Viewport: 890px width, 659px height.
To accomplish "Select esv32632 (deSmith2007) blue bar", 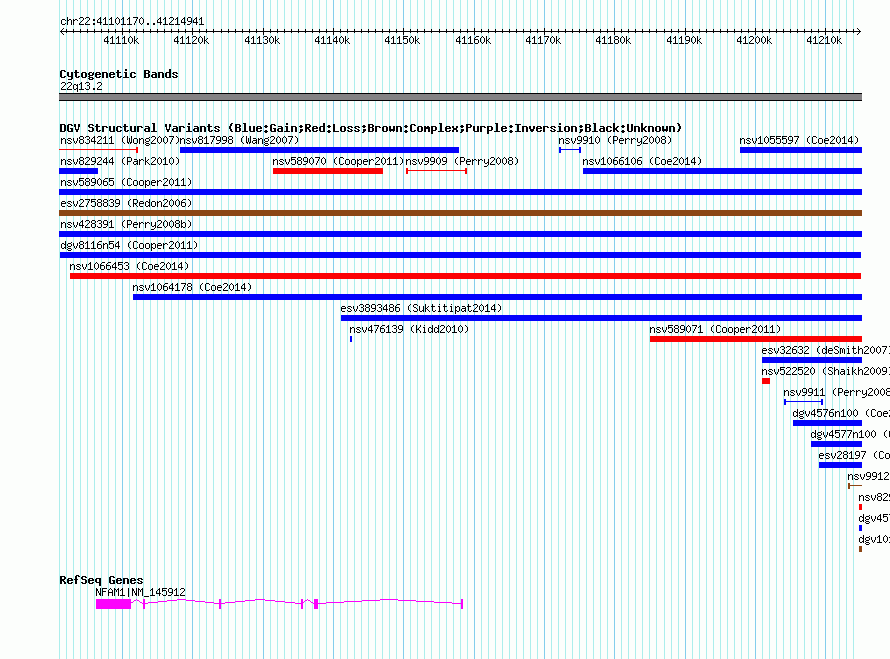I will click(x=812, y=360).
